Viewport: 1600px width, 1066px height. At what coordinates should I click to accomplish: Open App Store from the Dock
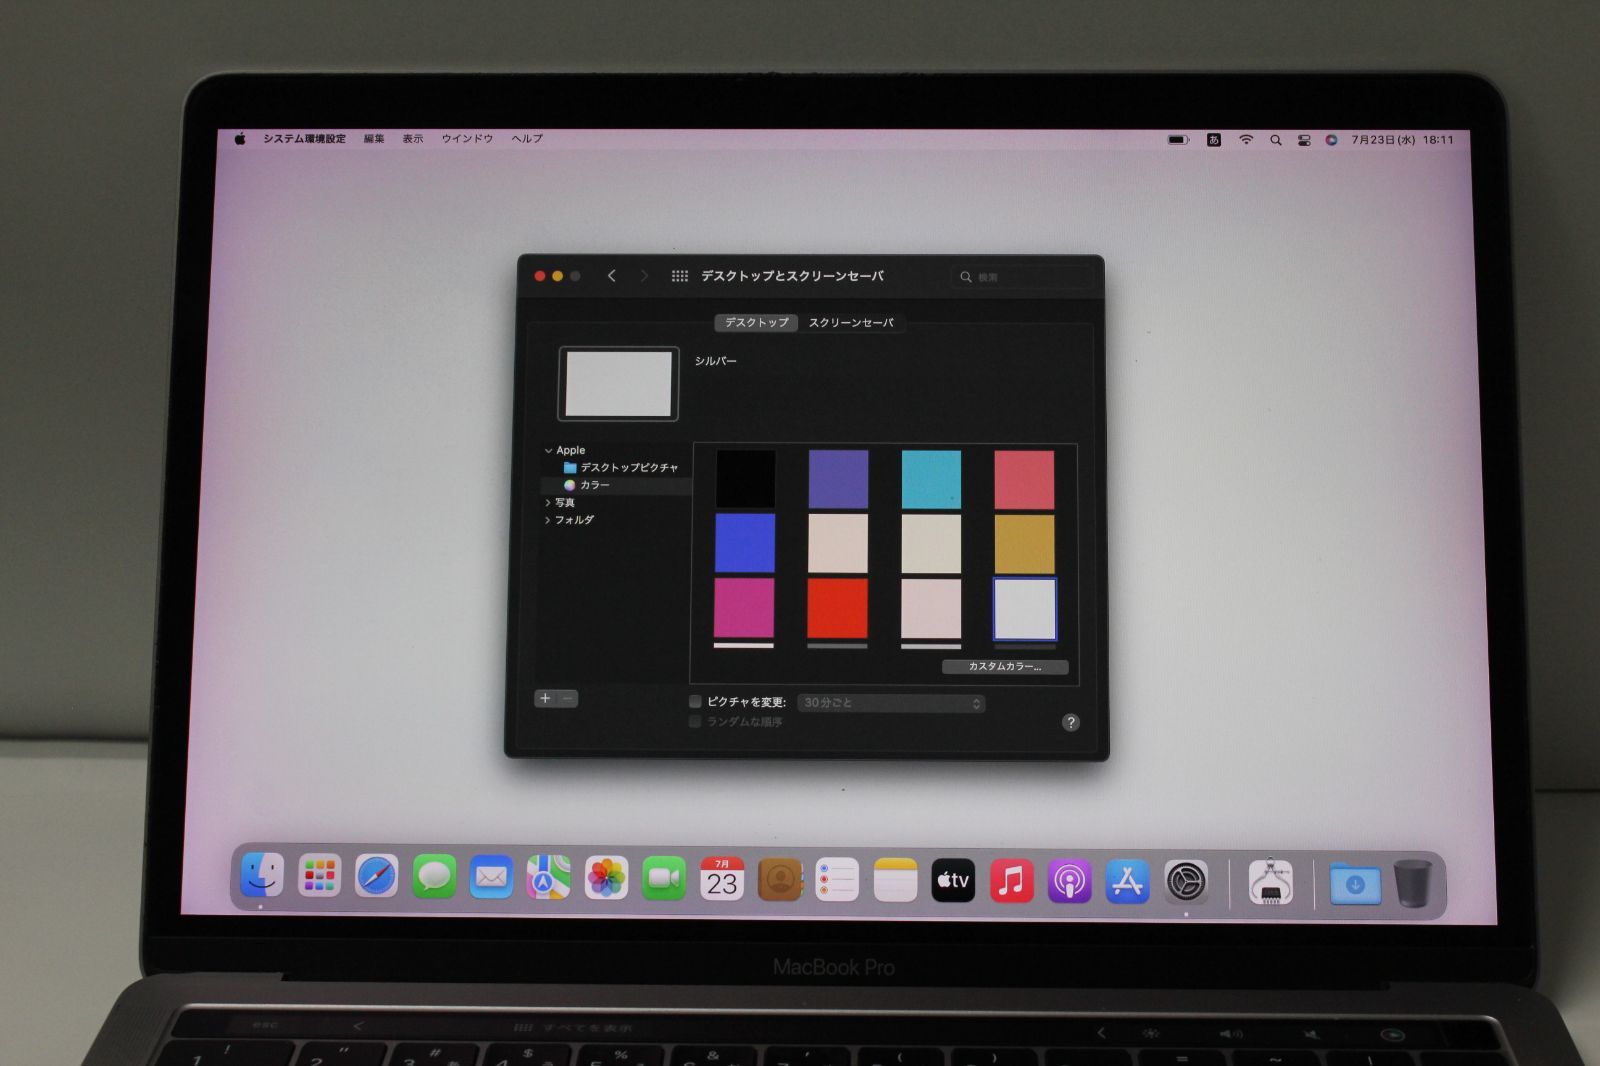tap(1127, 882)
